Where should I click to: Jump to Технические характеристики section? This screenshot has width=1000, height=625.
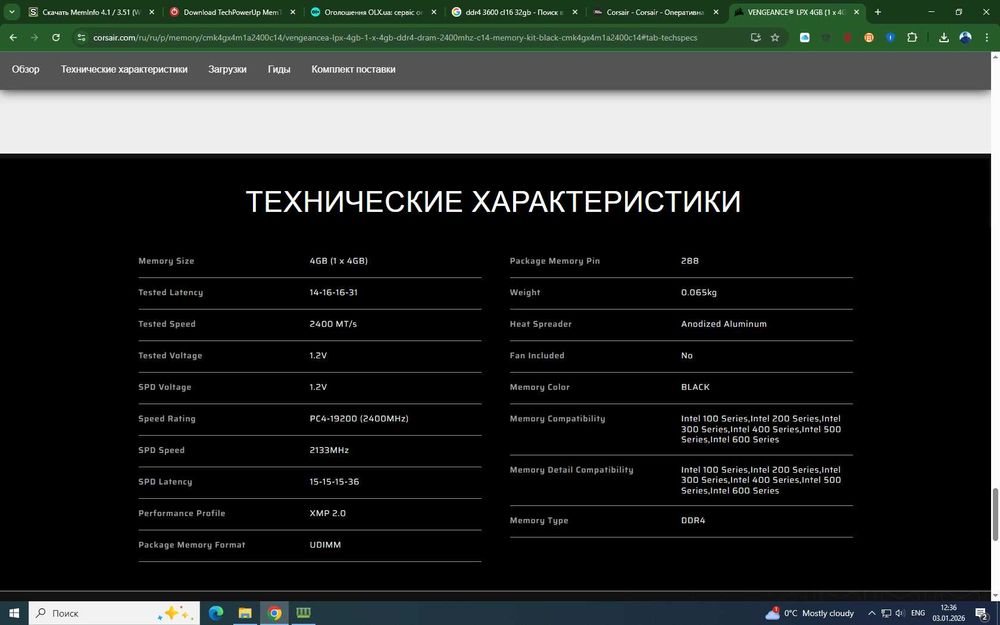(124, 69)
